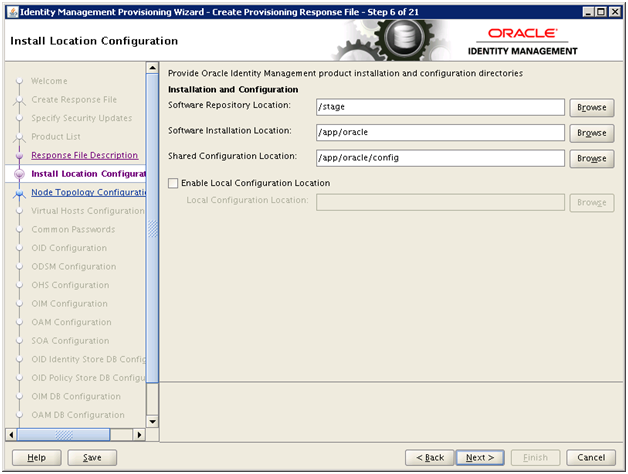Close the wizard window
This screenshot has height=474, width=628.
[614, 12]
